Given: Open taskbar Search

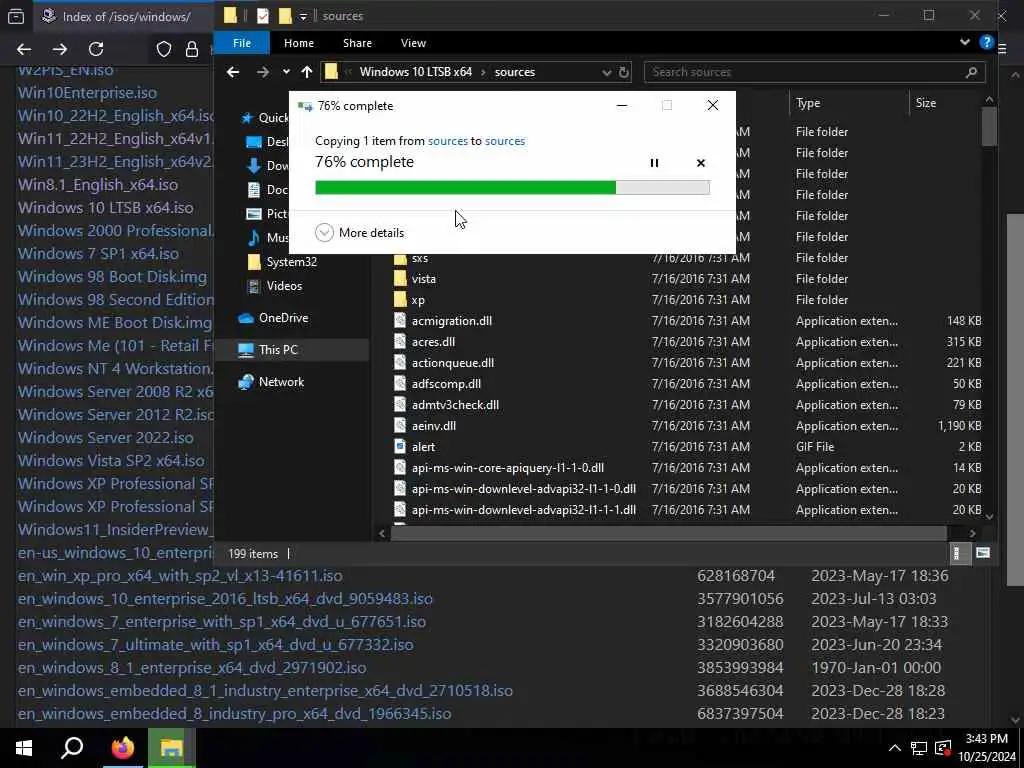Looking at the screenshot, I should pos(72,748).
